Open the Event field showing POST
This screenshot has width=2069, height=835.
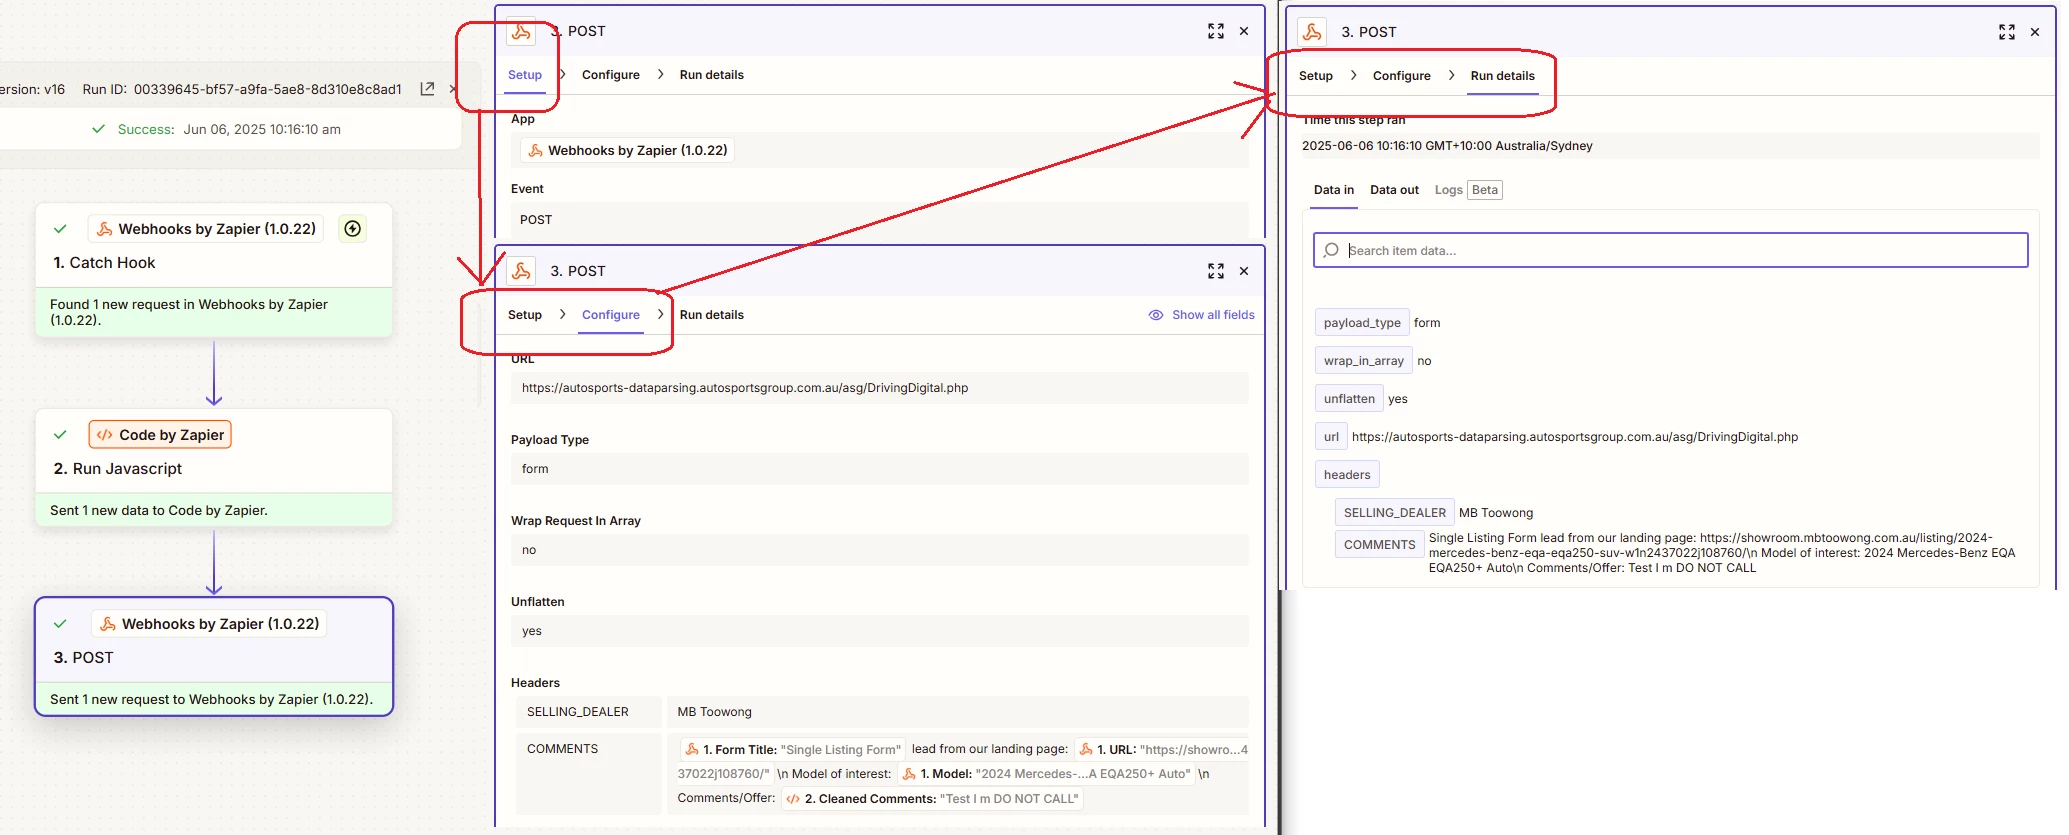pyautogui.click(x=880, y=220)
